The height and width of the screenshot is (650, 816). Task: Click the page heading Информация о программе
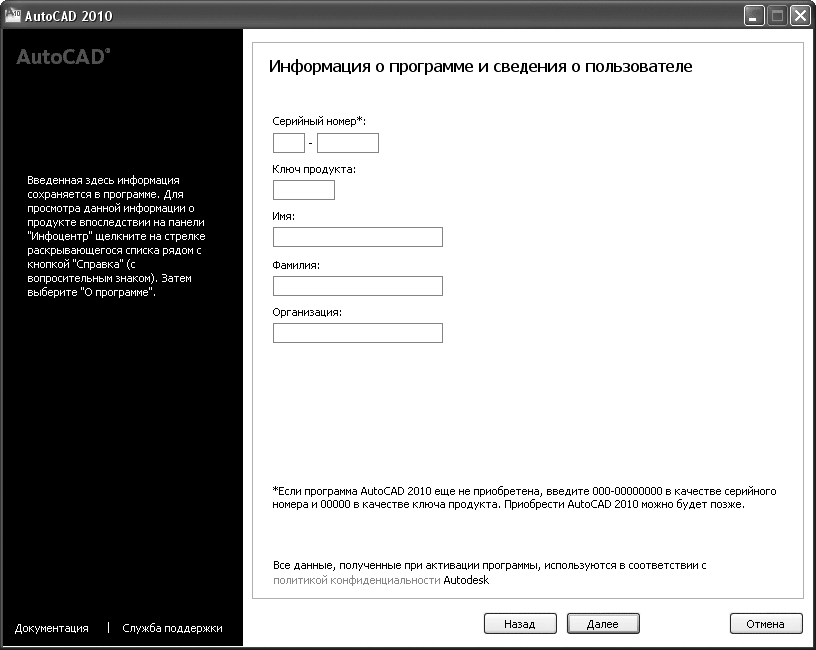(480, 67)
